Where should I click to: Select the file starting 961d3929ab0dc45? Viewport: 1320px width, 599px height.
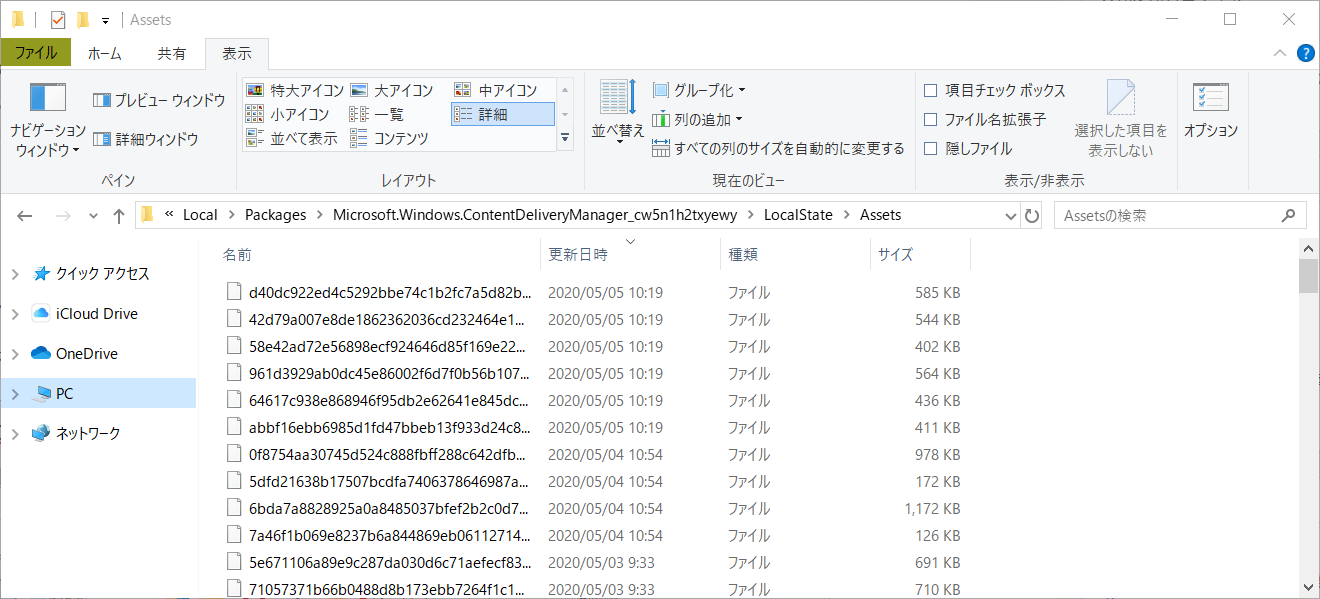tap(390, 374)
